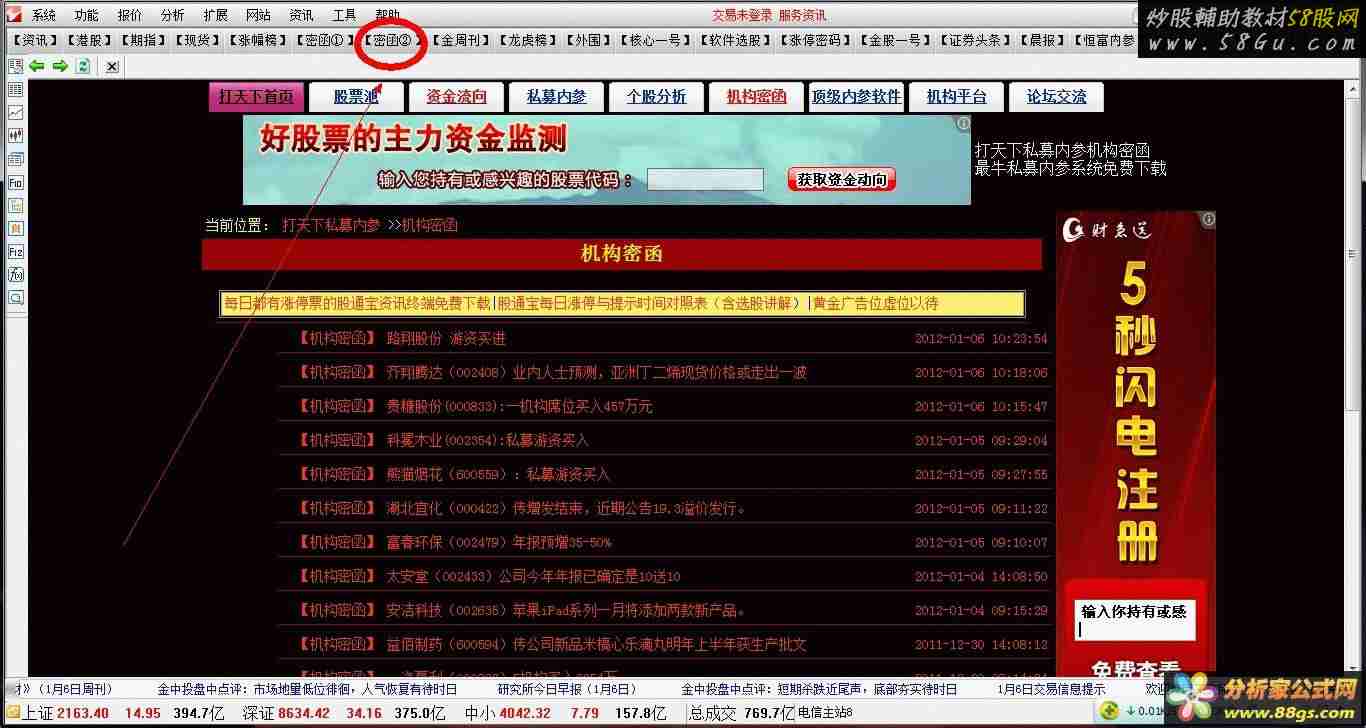Select the 【龙虎榜】 toolbar item
Viewport: 1366px width, 728px height.
528,40
